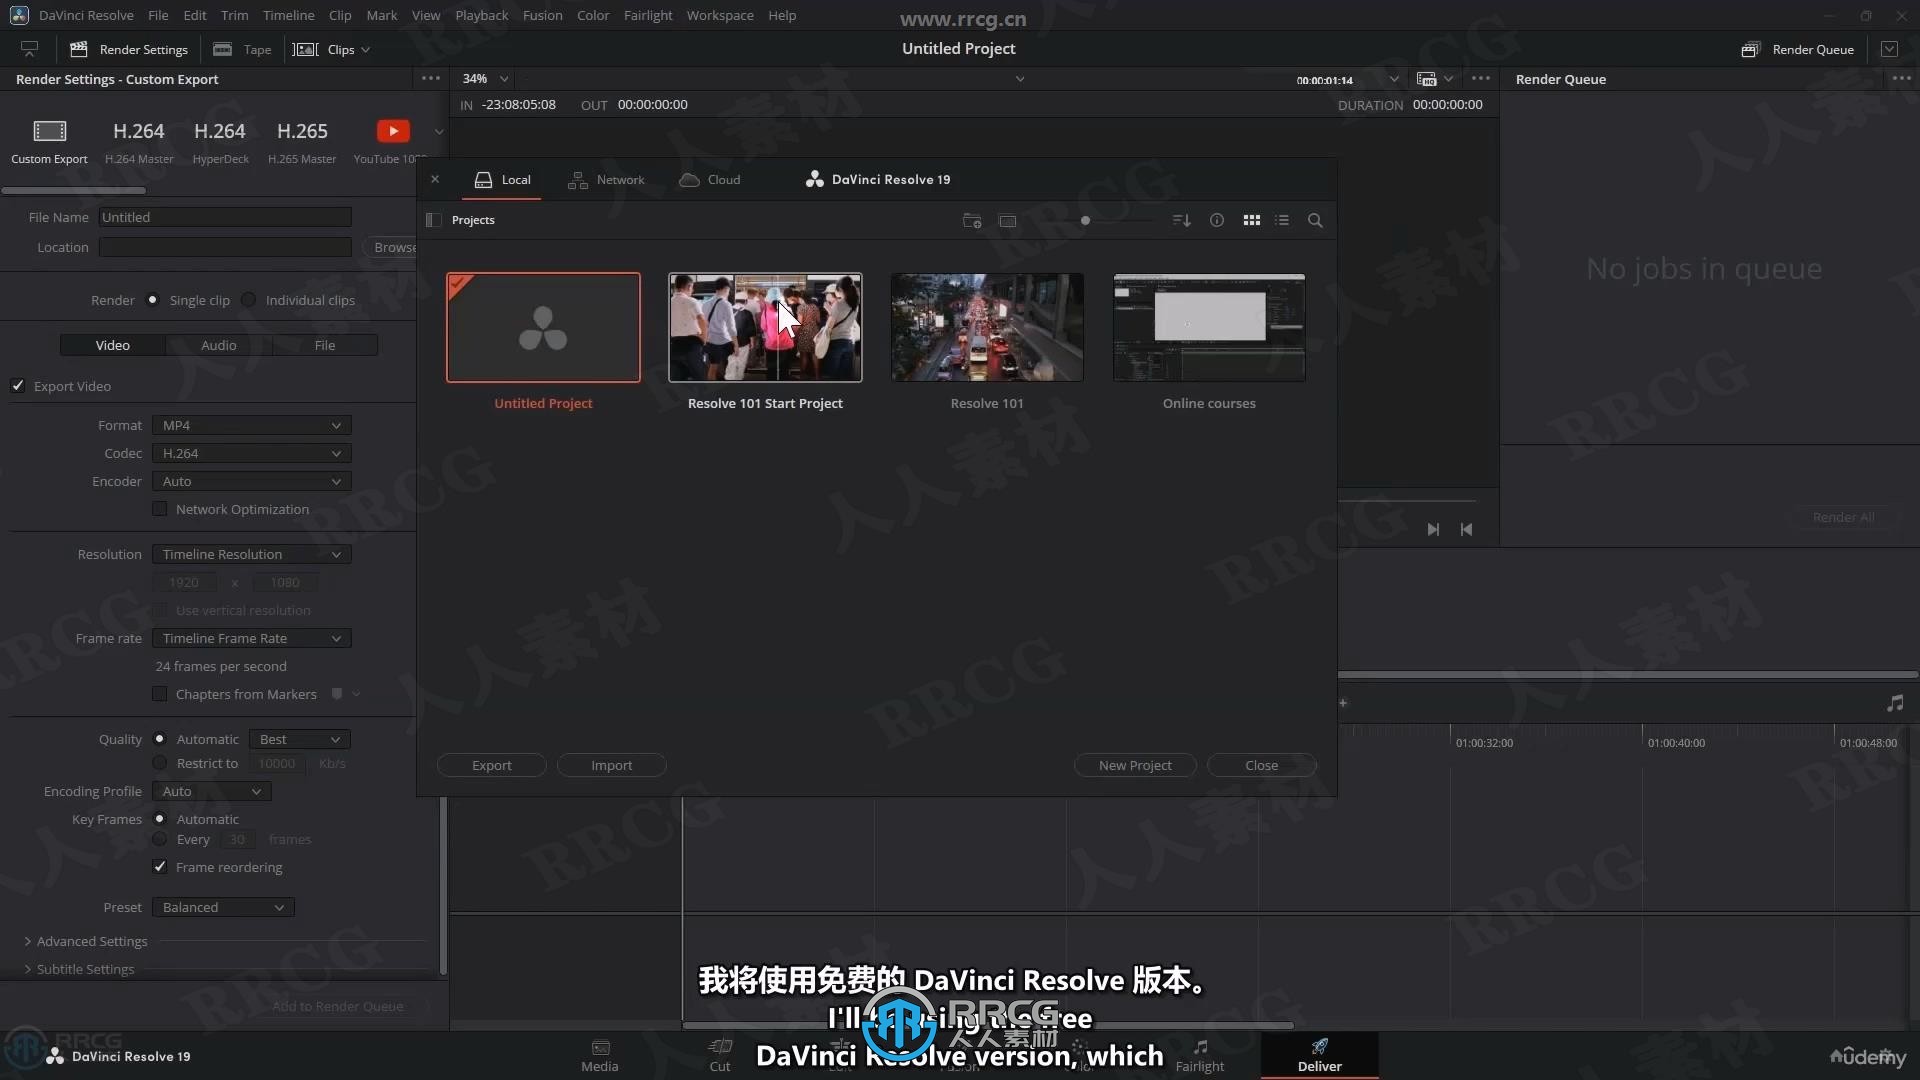Screen dimensions: 1920x1080
Task: Open the Resolution dropdown
Action: (251, 554)
